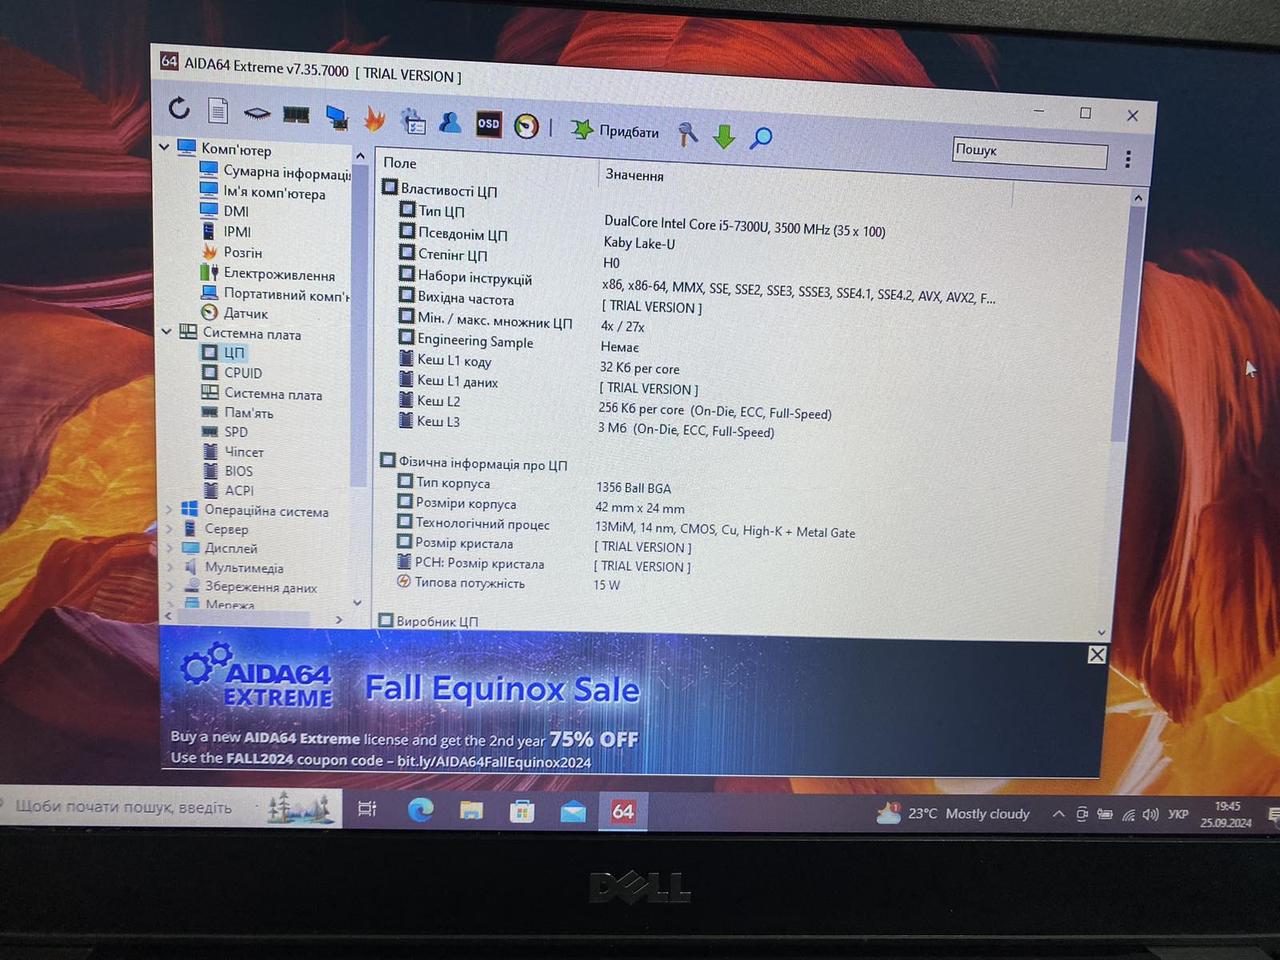Open the bit.ly/AIDA64FallEquinox2024 link
The image size is (1280, 960).
point(494,762)
